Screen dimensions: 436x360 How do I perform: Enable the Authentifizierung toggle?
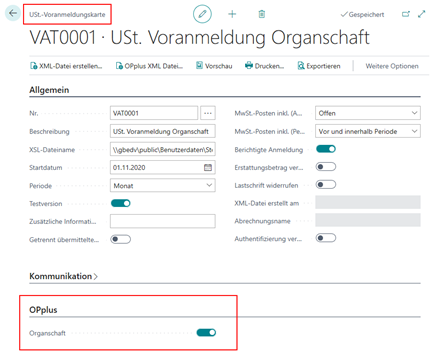(326, 238)
